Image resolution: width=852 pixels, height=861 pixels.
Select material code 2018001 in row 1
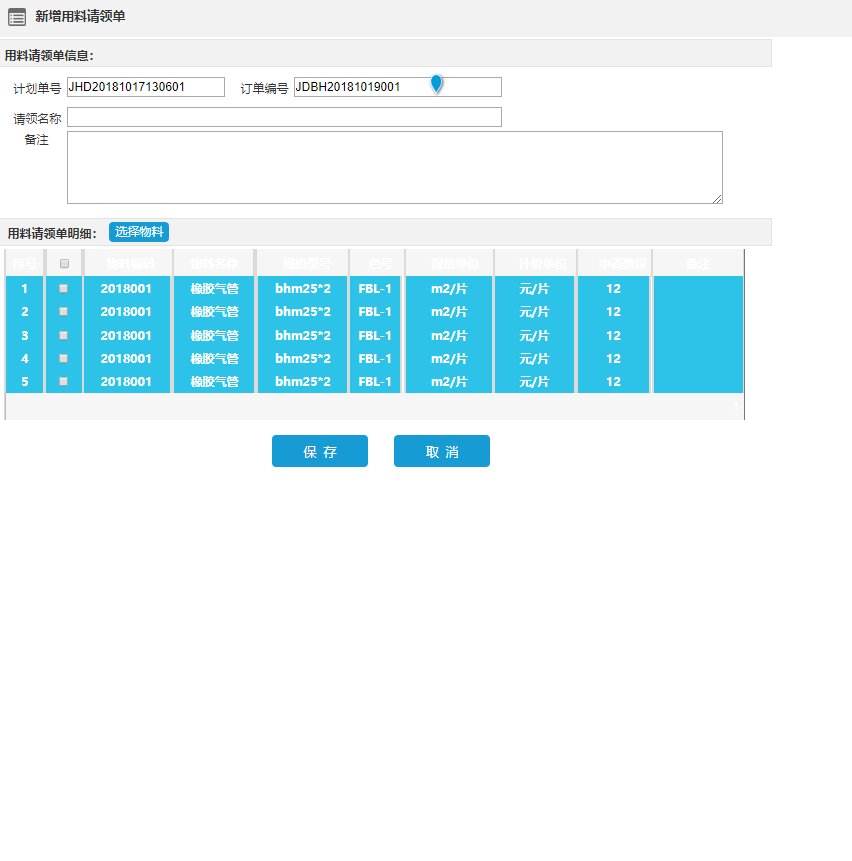126,288
